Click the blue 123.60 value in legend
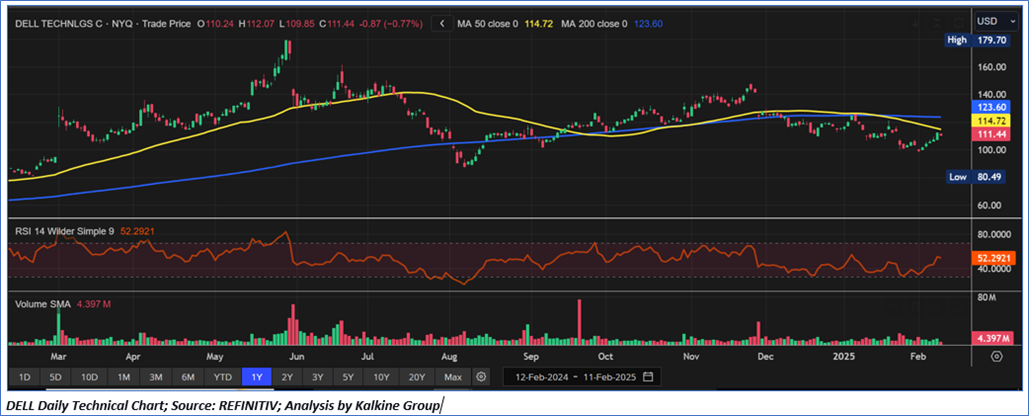The width and height of the screenshot is (1029, 416). 650,24
